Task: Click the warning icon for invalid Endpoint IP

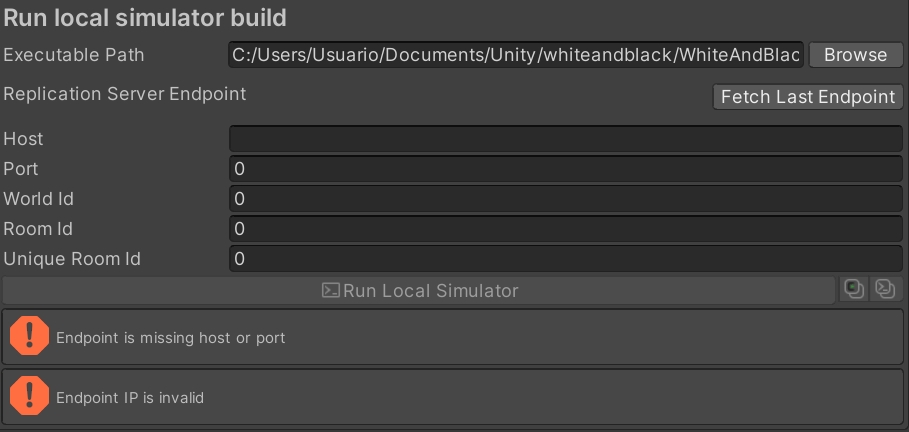Action: click(x=29, y=397)
